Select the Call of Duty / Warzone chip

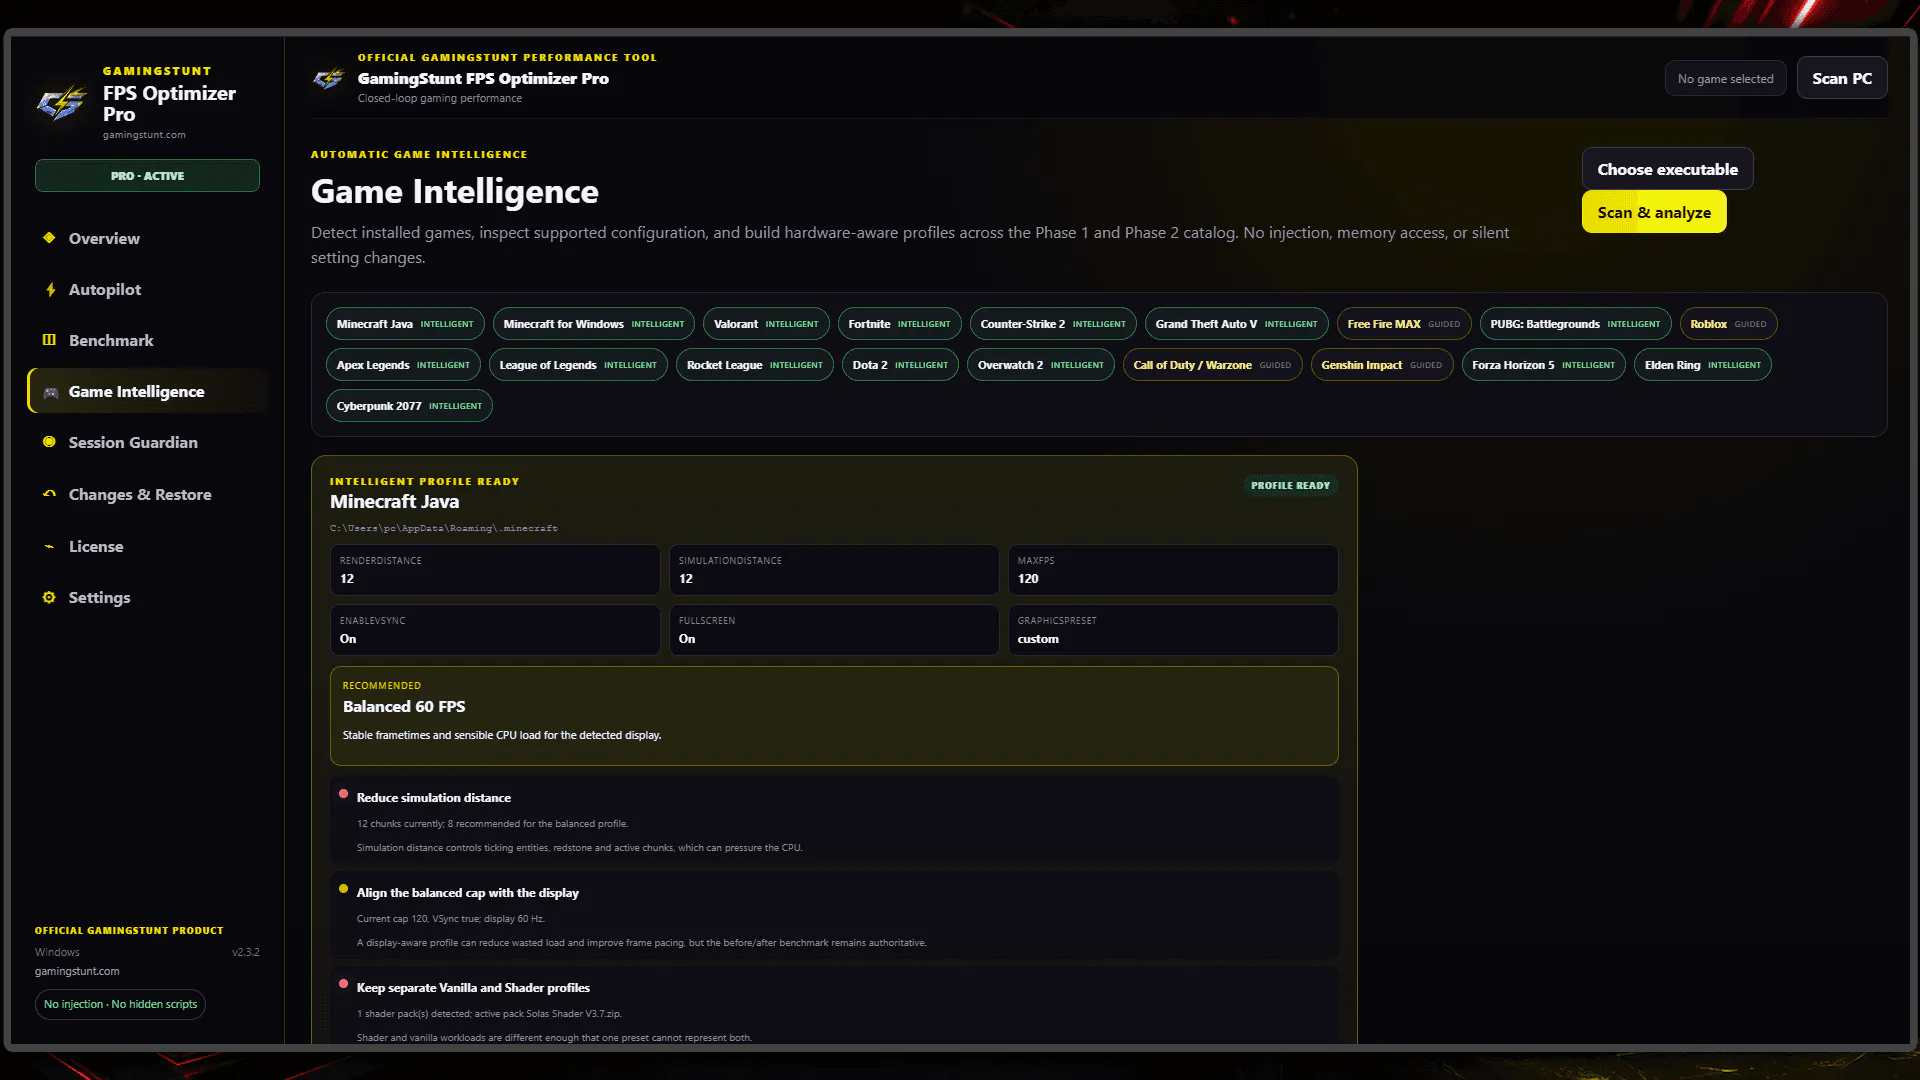click(1212, 365)
